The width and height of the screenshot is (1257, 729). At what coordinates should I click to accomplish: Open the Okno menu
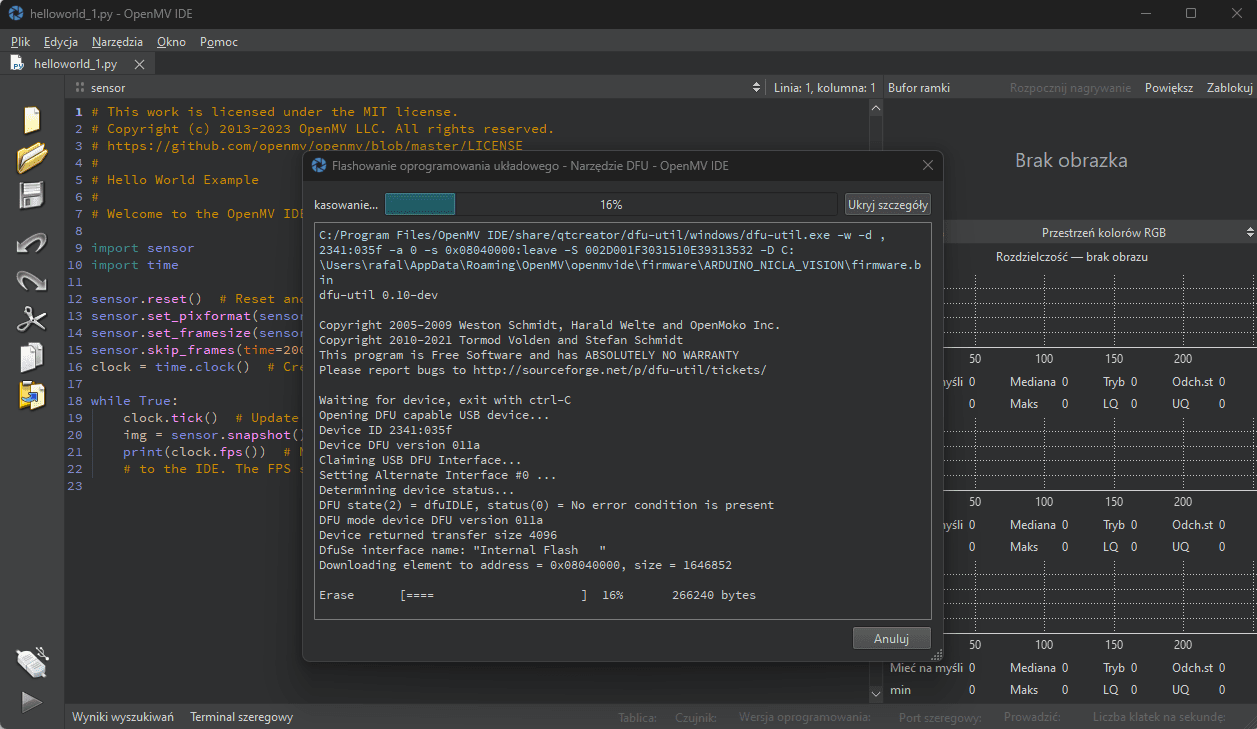pos(171,42)
